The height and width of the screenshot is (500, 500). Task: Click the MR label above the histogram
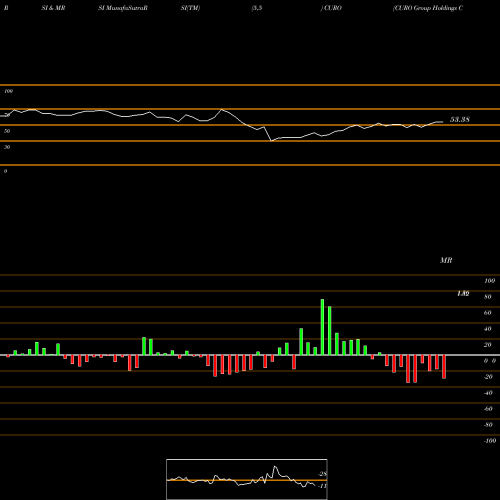coord(446,260)
